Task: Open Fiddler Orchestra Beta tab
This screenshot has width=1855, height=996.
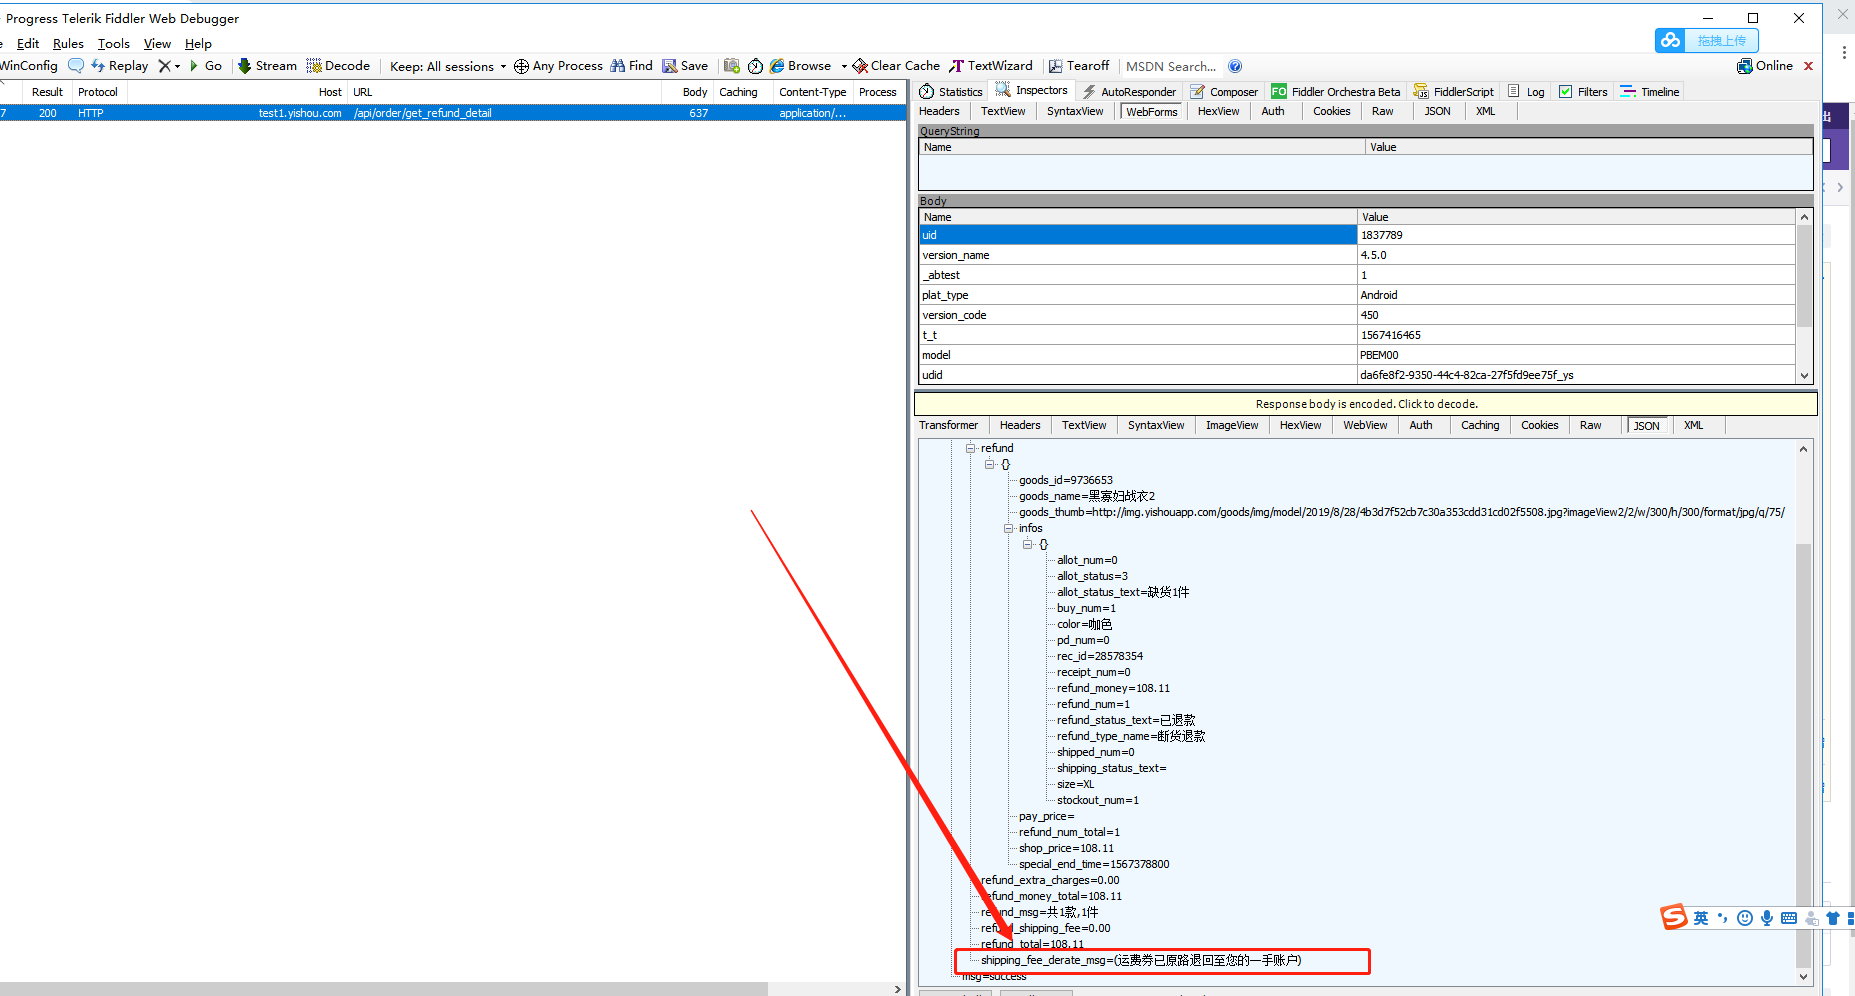Action: pyautogui.click(x=1336, y=92)
